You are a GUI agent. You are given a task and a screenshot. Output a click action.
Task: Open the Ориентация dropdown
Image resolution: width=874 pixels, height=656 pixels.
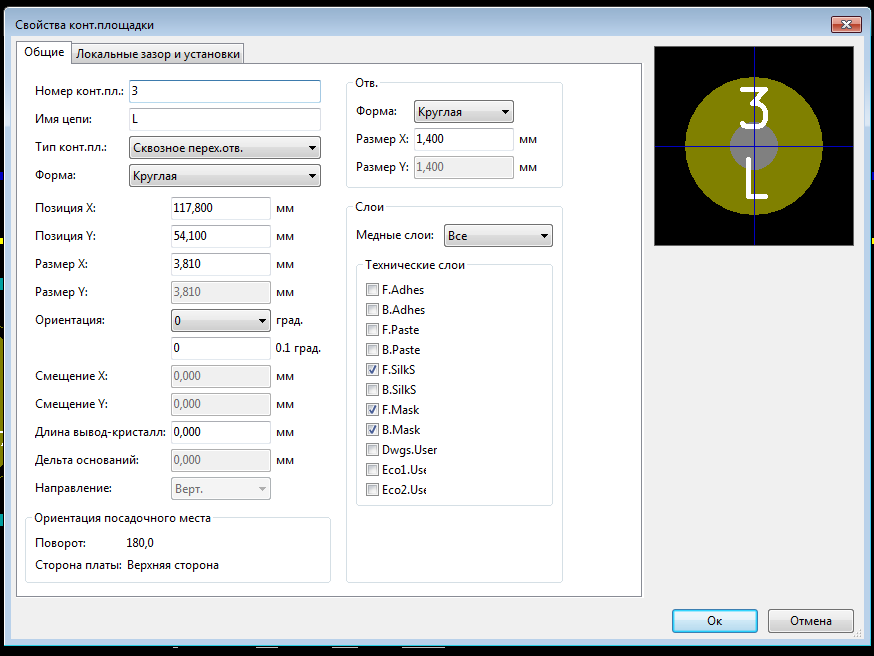pyautogui.click(x=221, y=320)
